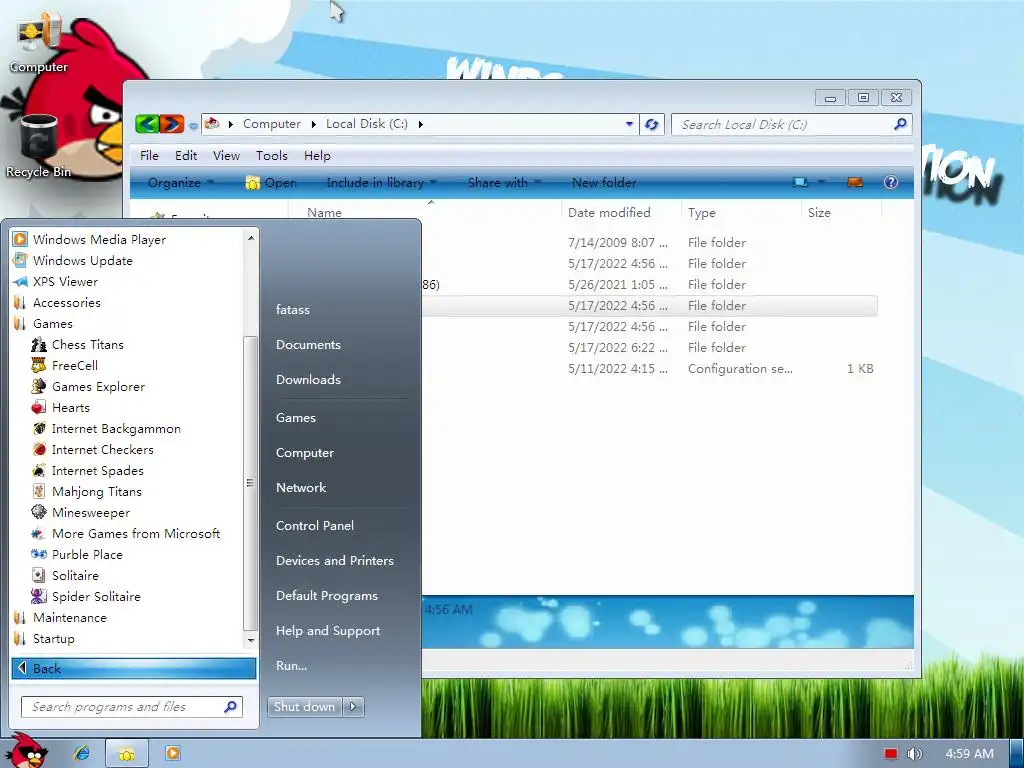
Task: Open the File menu
Action: (149, 155)
